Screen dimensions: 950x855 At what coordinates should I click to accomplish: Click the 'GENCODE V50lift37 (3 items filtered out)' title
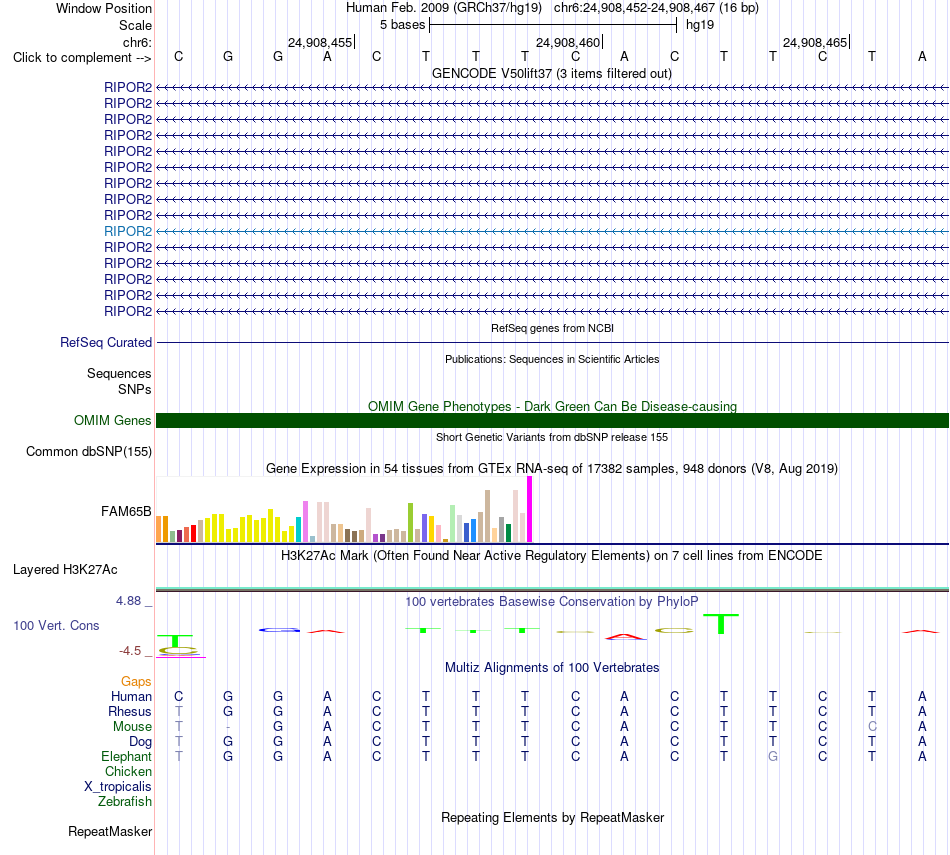pyautogui.click(x=551, y=73)
